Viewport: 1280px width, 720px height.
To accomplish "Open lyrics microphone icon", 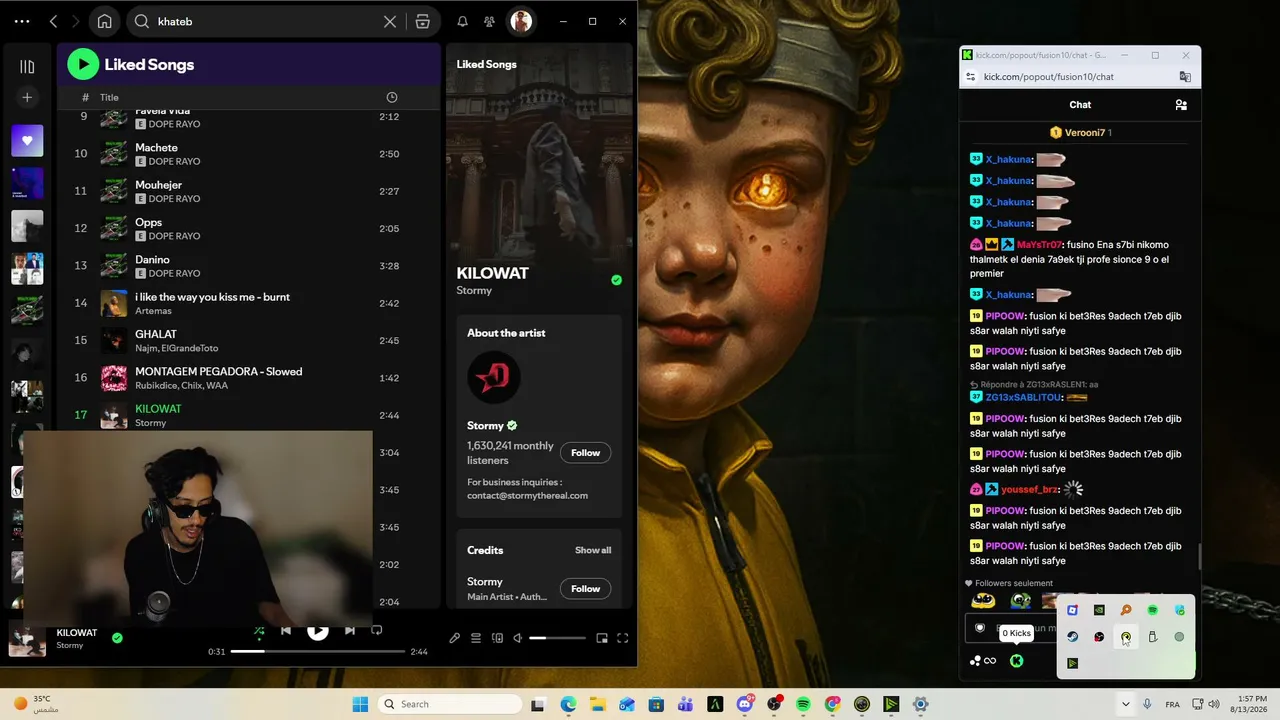I will click(454, 638).
